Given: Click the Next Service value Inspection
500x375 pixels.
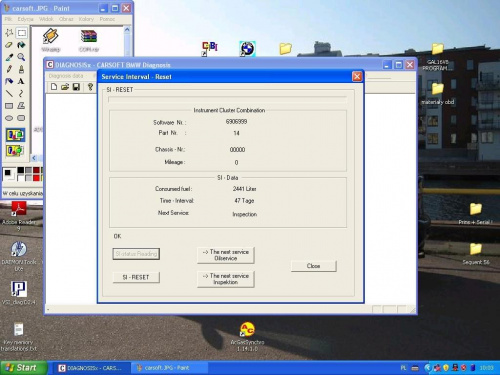Looking at the screenshot, I should click(x=245, y=214).
